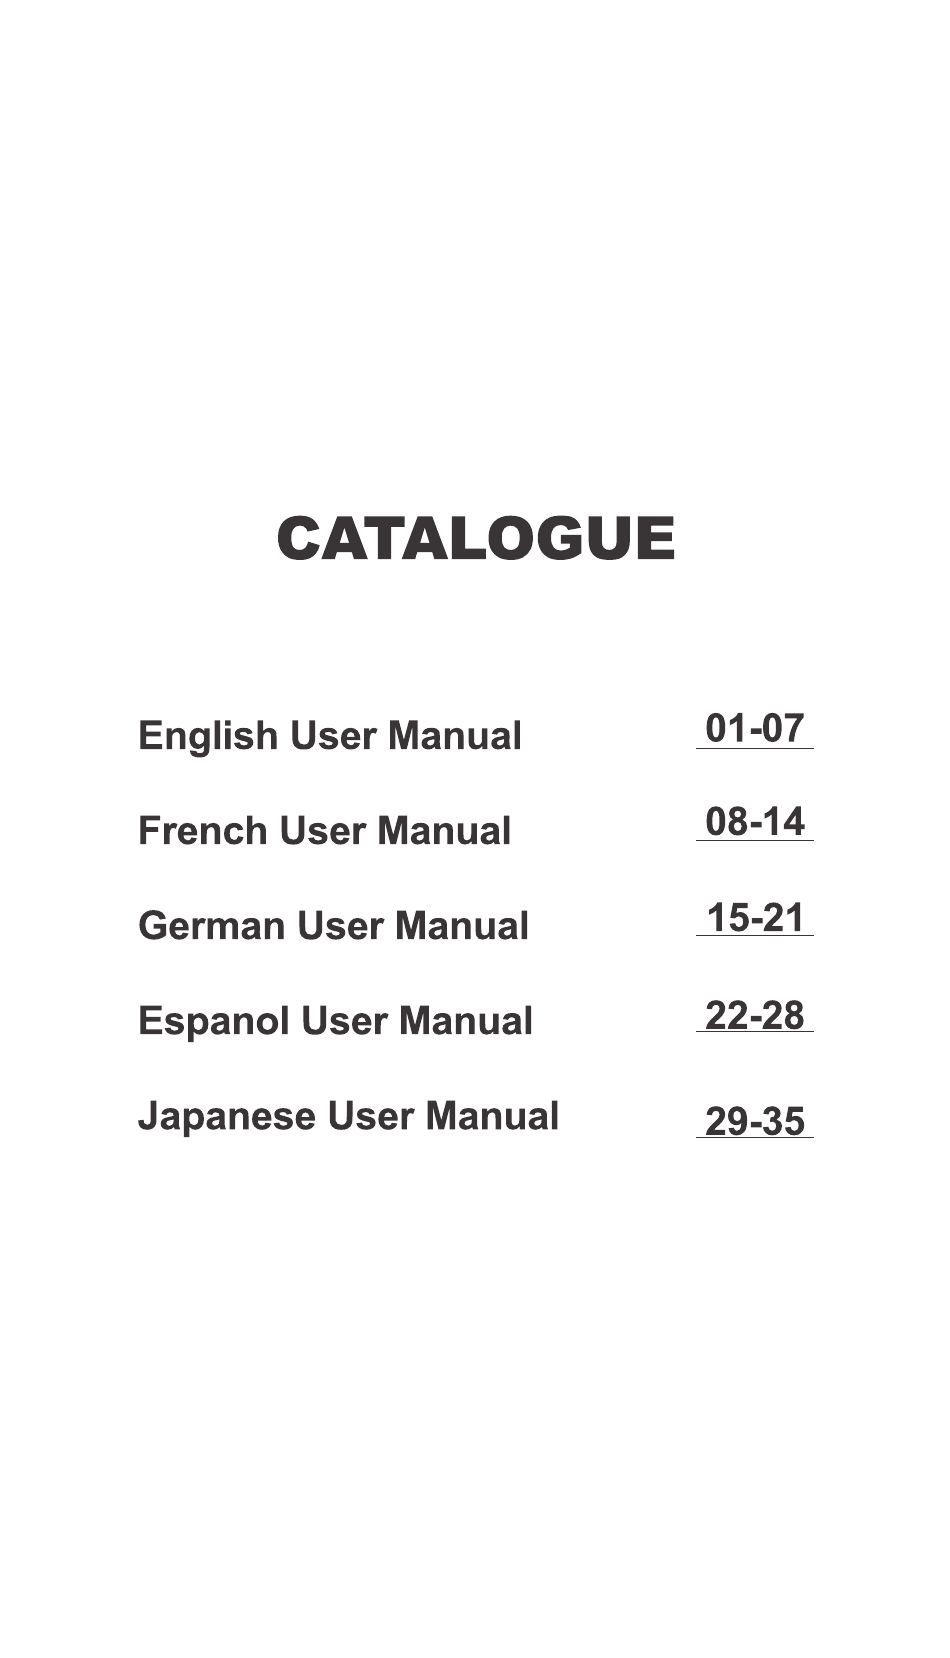Click 'User' in the Espanol row
This screenshot has height=1658, width=950.
344,1021
